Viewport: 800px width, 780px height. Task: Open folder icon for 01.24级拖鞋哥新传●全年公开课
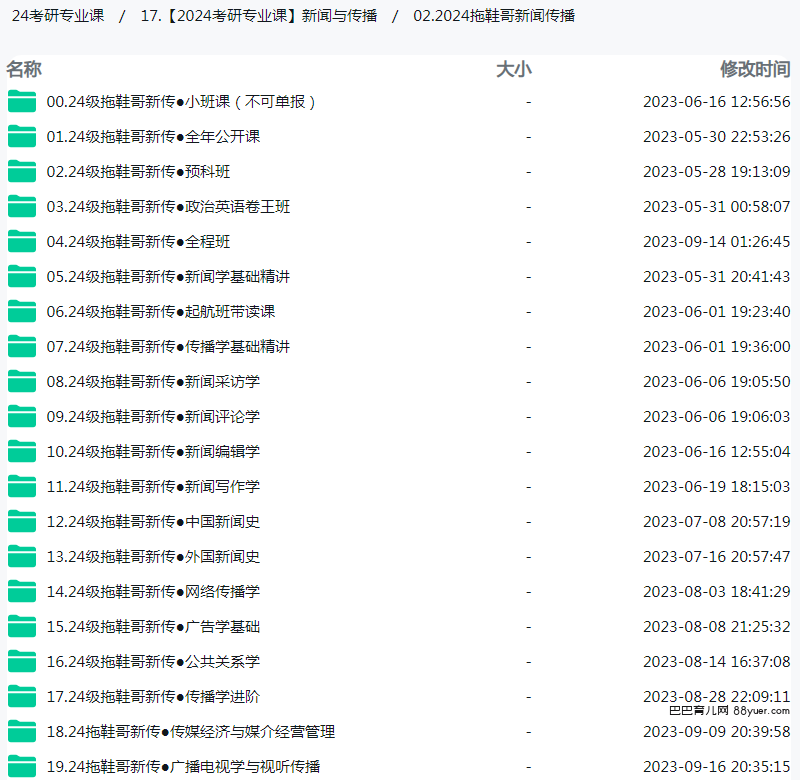[22, 136]
